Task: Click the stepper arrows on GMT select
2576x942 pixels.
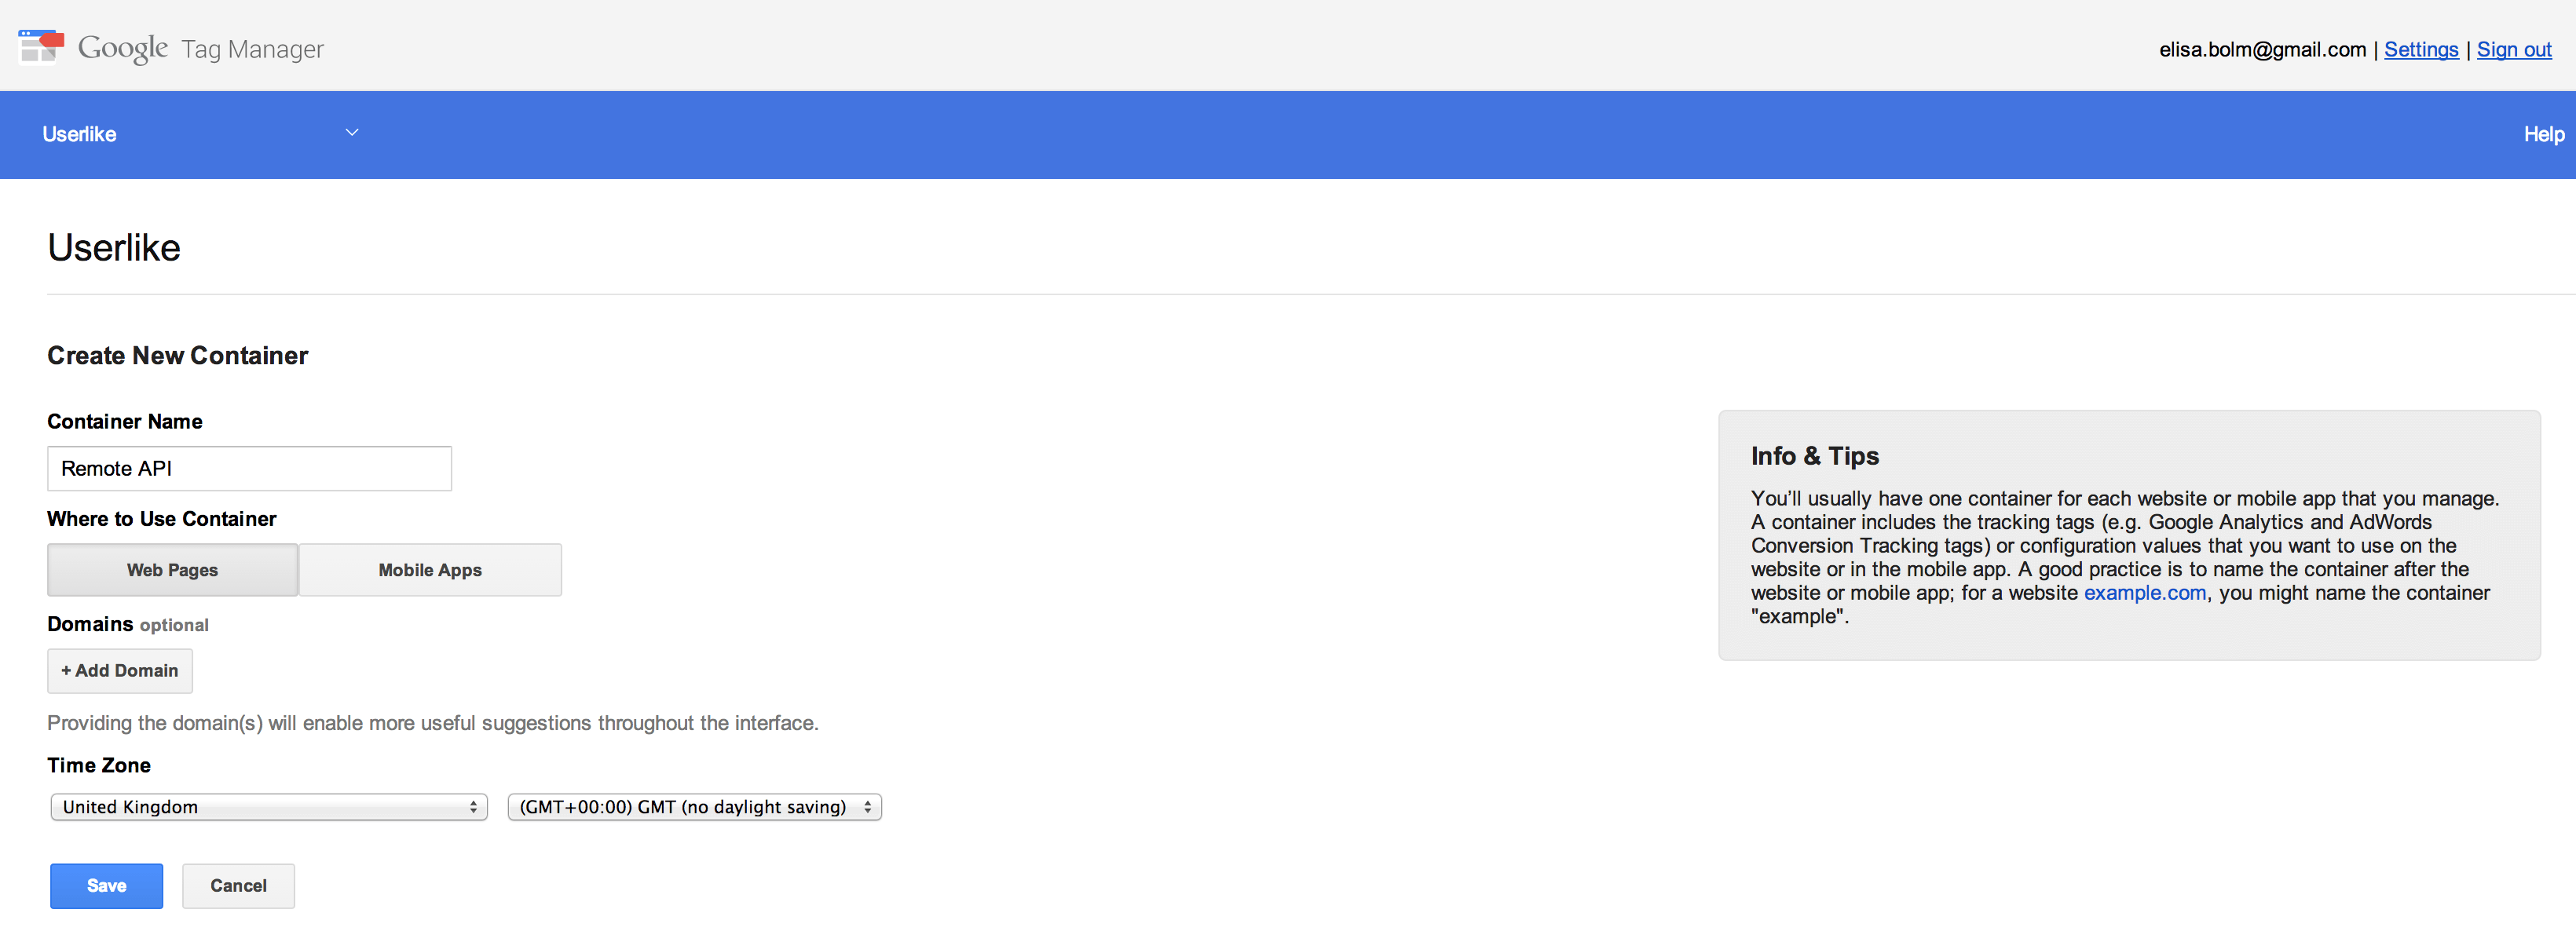Action: coord(867,807)
